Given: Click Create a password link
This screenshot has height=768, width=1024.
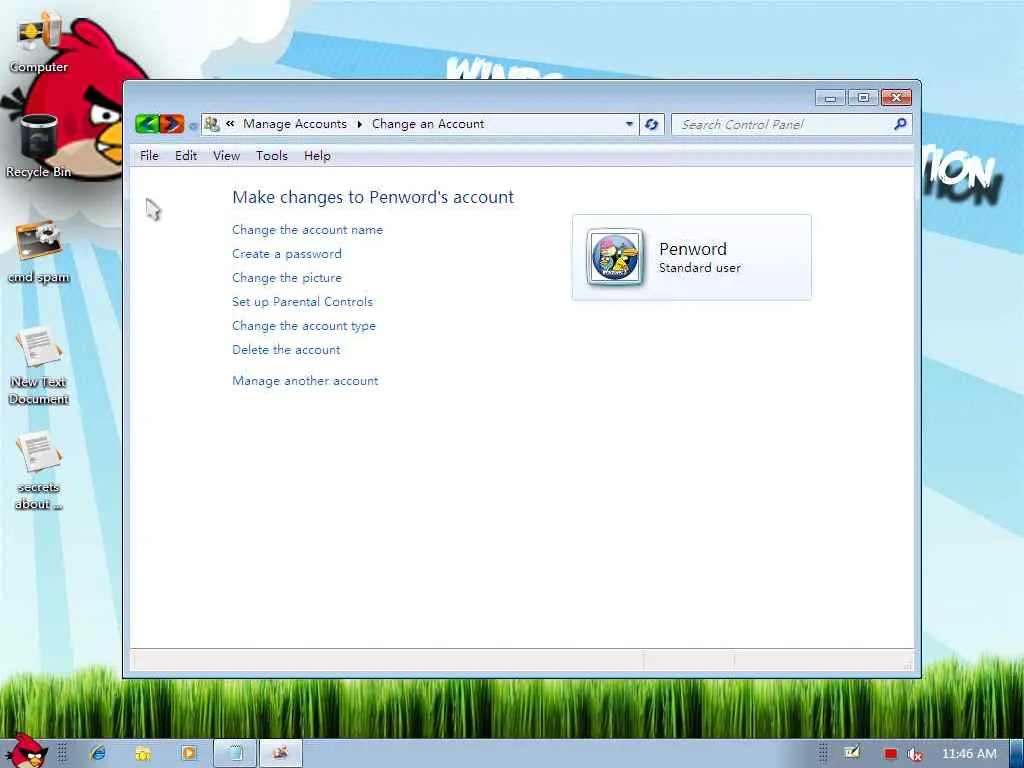Looking at the screenshot, I should coord(287,253).
